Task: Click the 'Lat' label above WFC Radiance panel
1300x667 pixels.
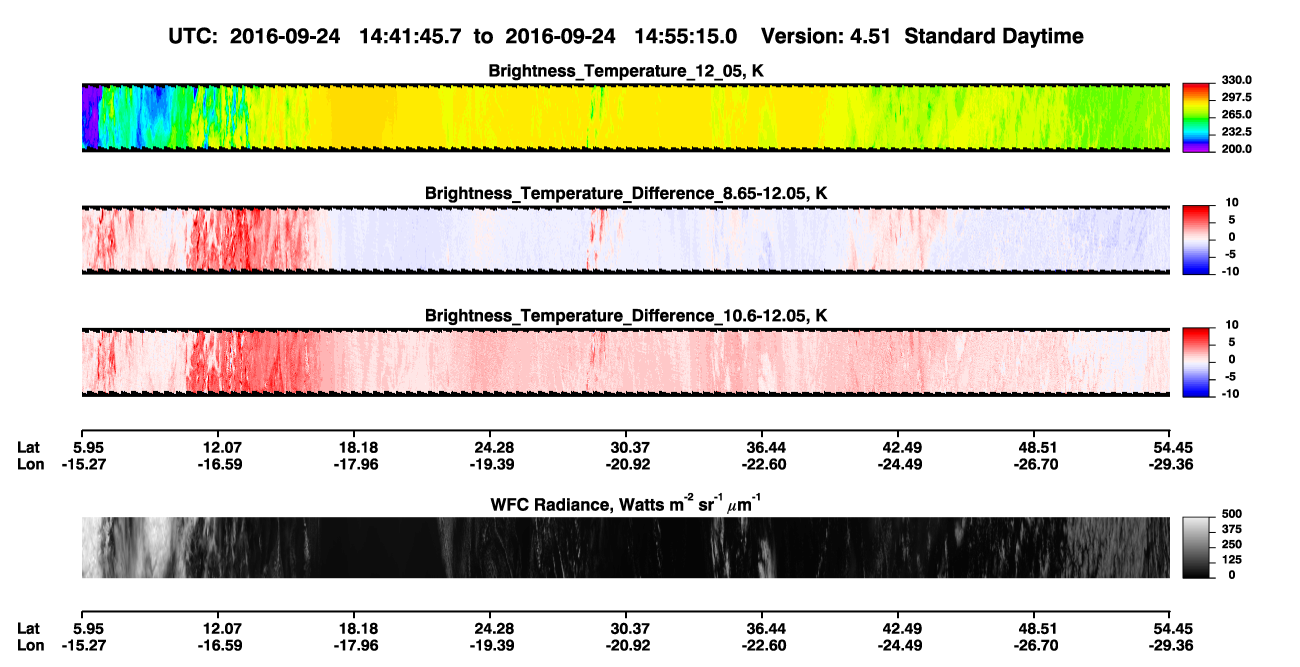Action: (29, 447)
